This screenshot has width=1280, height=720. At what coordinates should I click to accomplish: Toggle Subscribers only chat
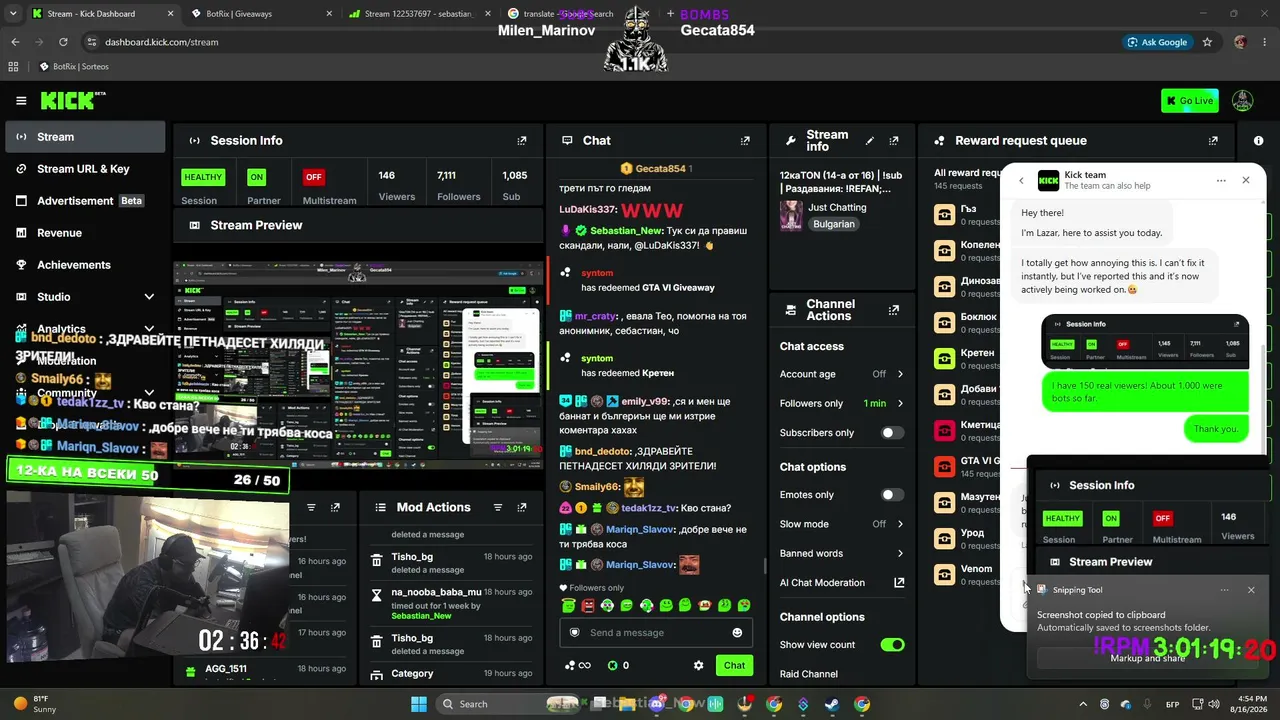point(892,433)
